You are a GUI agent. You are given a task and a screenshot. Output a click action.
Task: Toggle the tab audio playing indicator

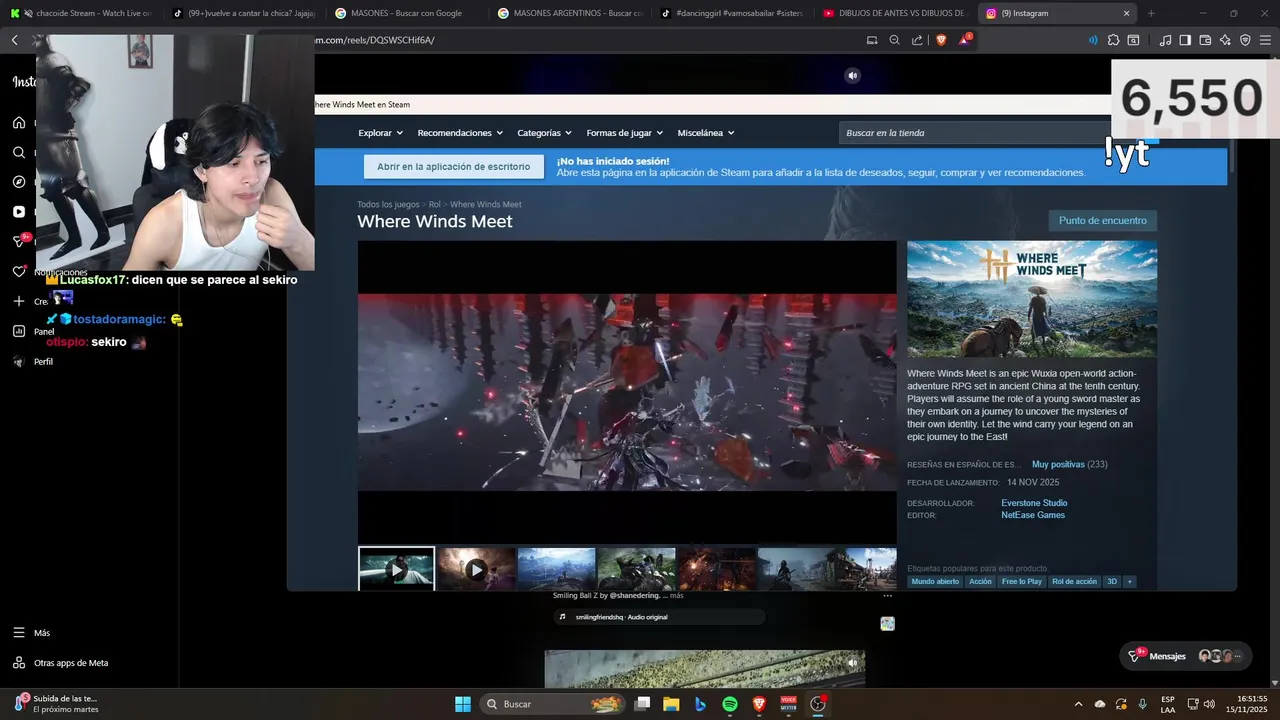pos(1092,40)
